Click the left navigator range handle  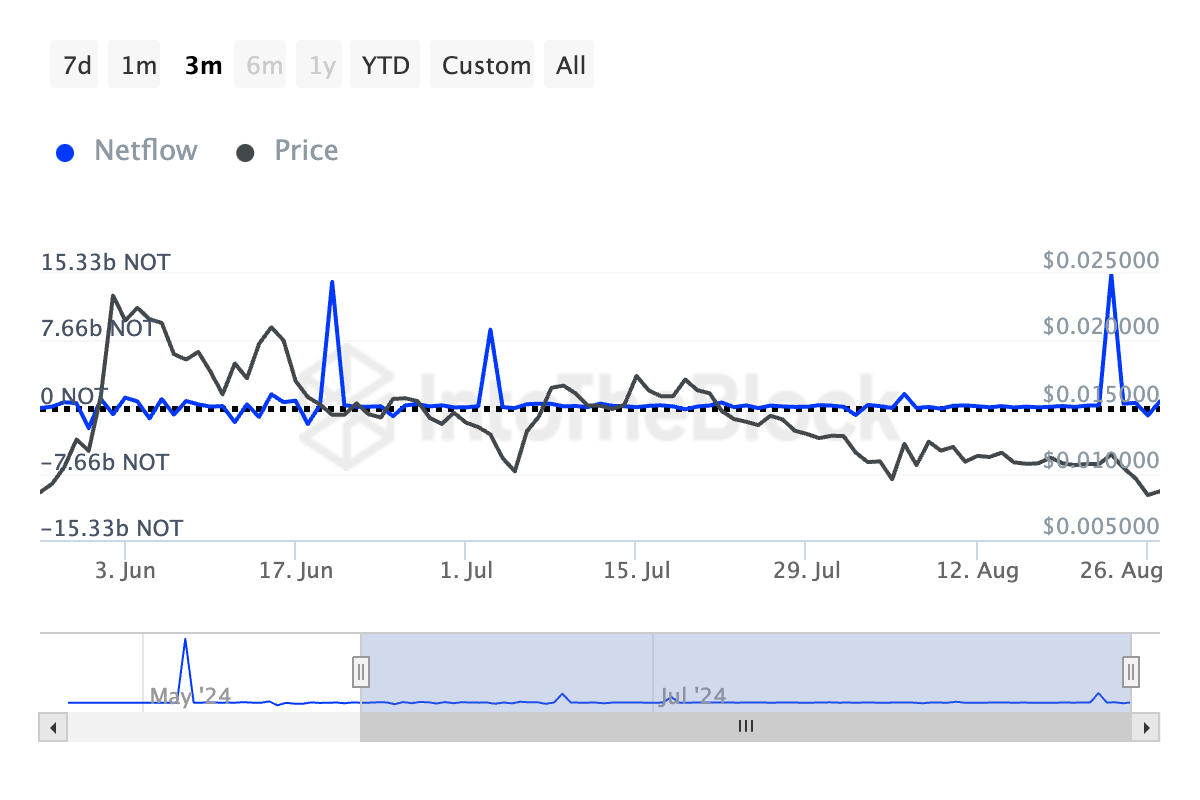[361, 670]
